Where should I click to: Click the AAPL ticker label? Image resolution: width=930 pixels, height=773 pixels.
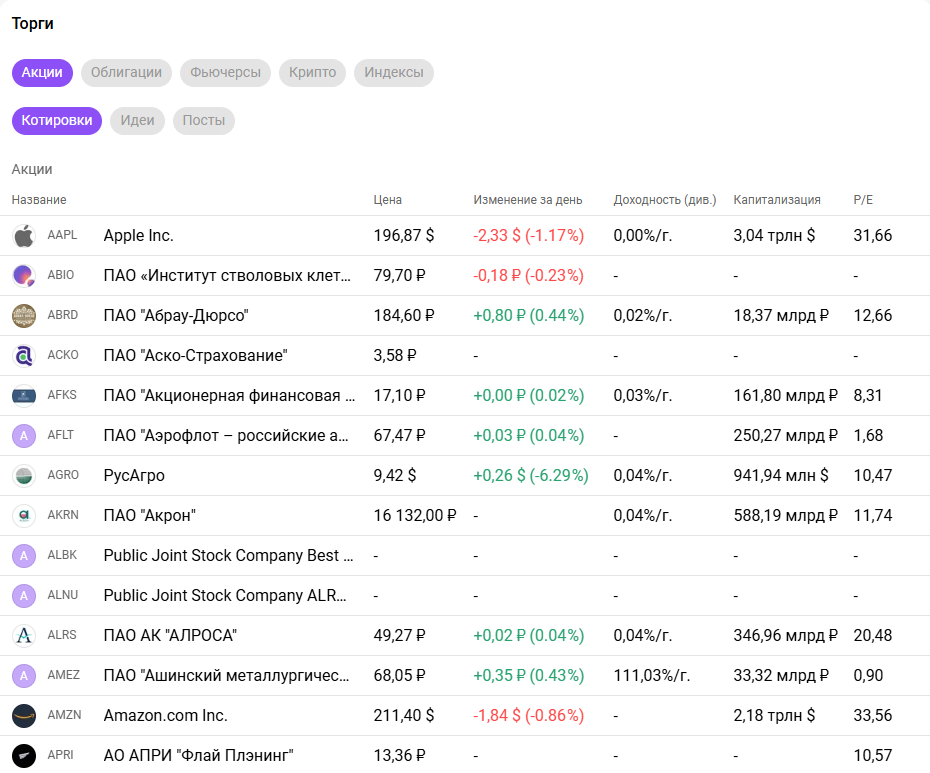(62, 235)
